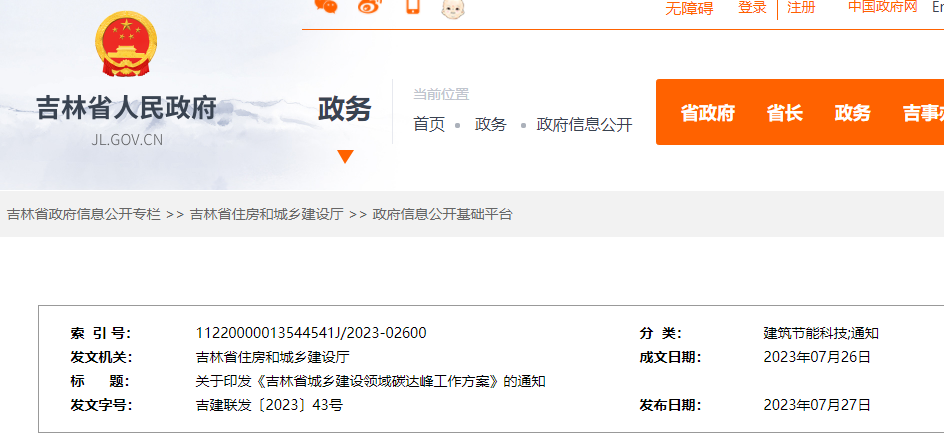The width and height of the screenshot is (944, 434).
Task: Click 吉林省政府信息公开专栏 breadcrumb
Action: click(84, 215)
